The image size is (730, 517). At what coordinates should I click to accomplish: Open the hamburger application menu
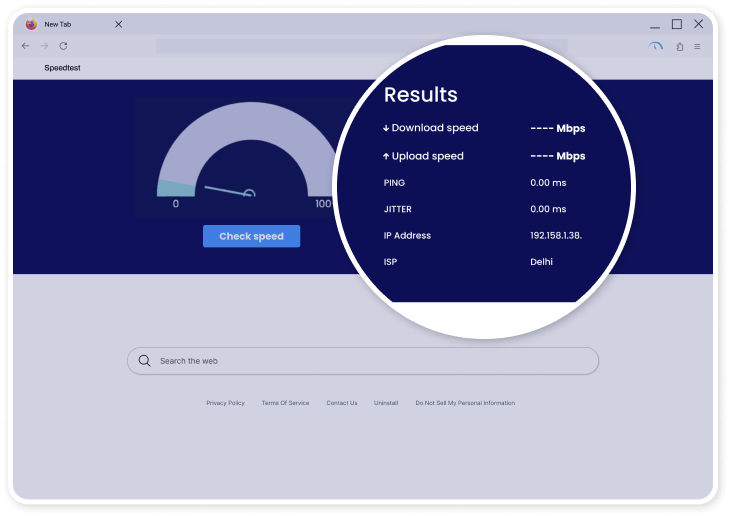point(697,47)
